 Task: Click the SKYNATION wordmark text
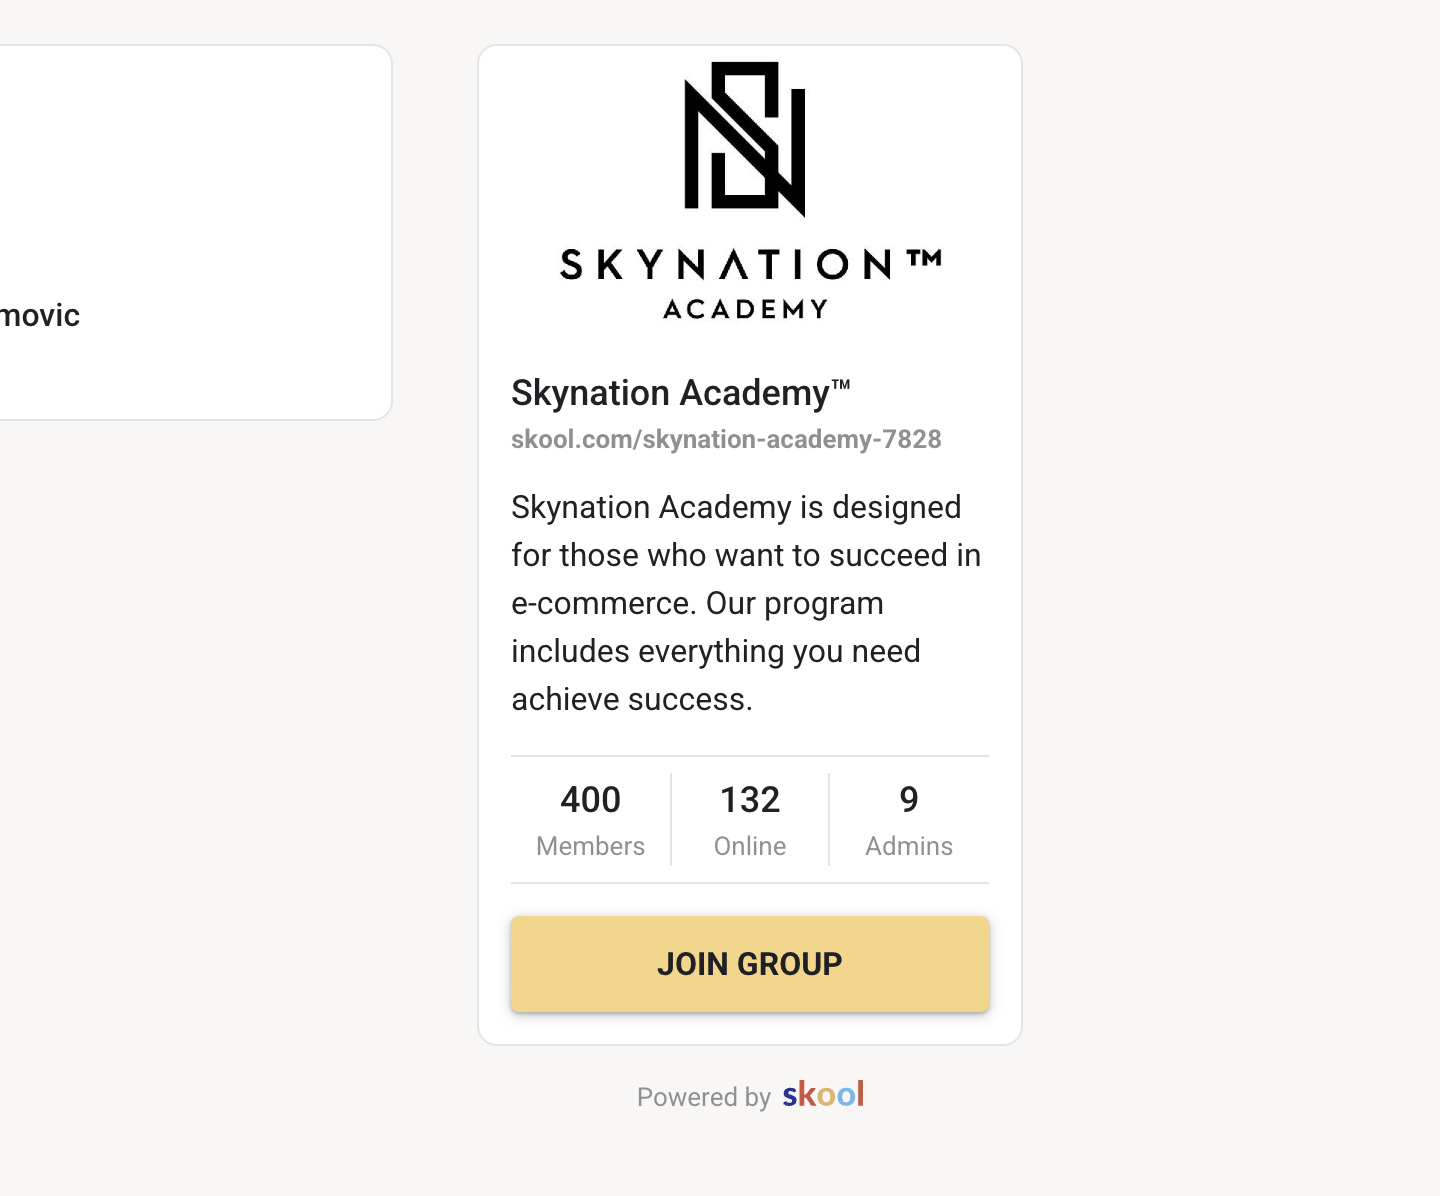click(x=726, y=265)
